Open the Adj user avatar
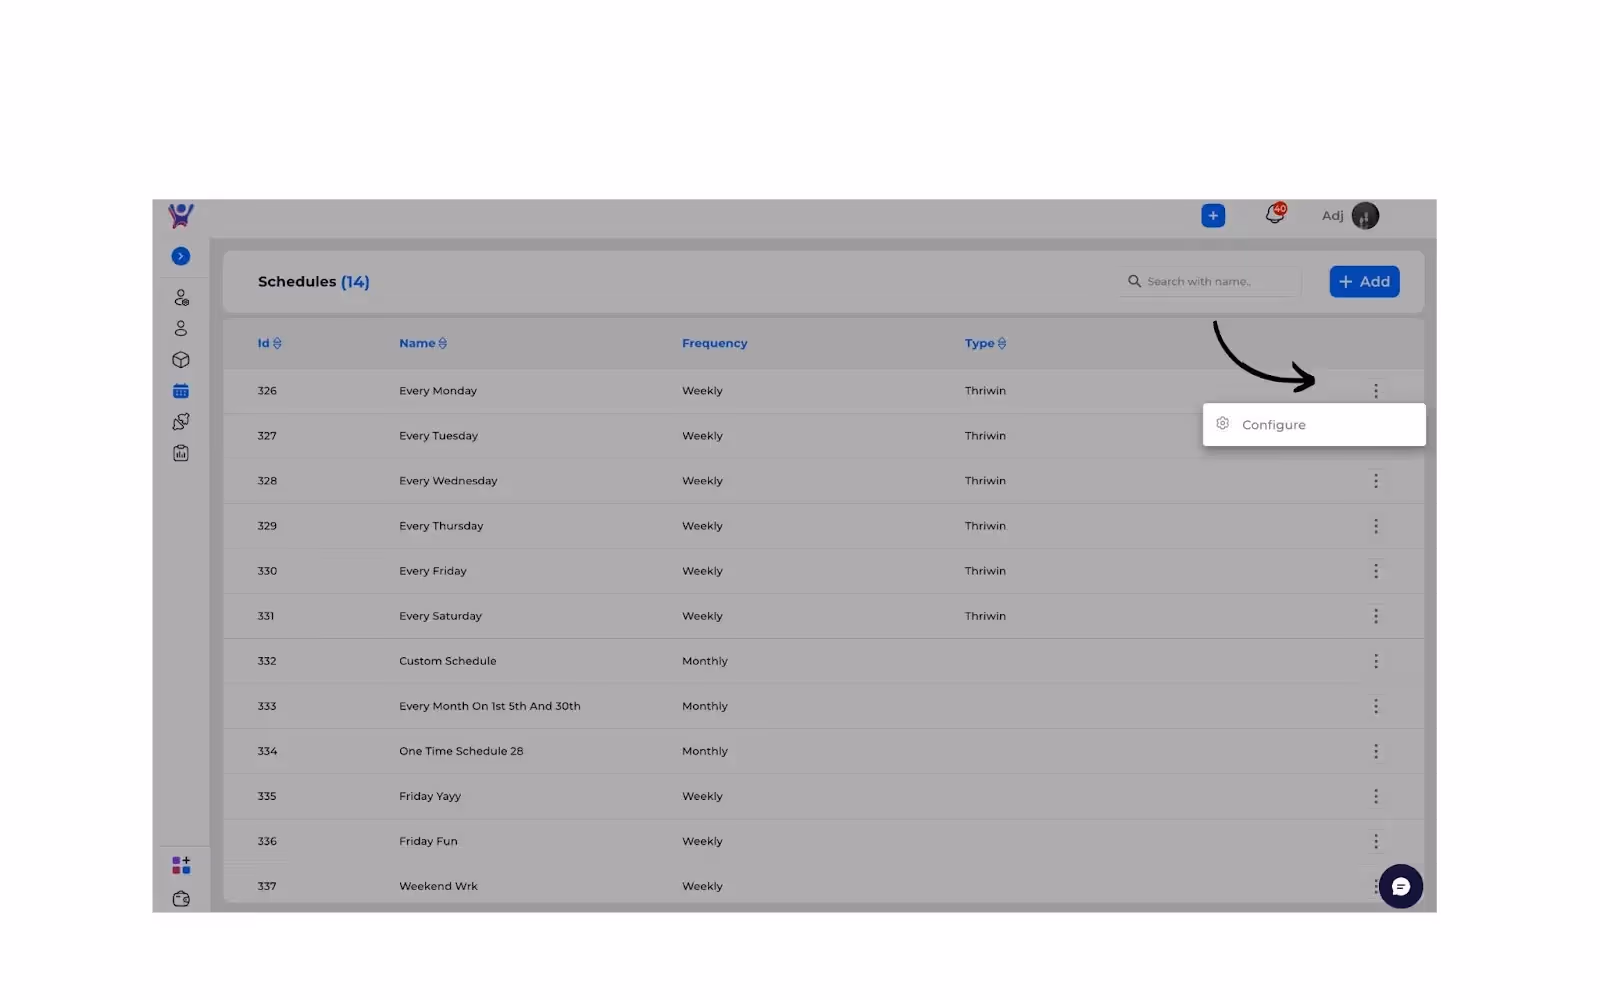 [1365, 215]
